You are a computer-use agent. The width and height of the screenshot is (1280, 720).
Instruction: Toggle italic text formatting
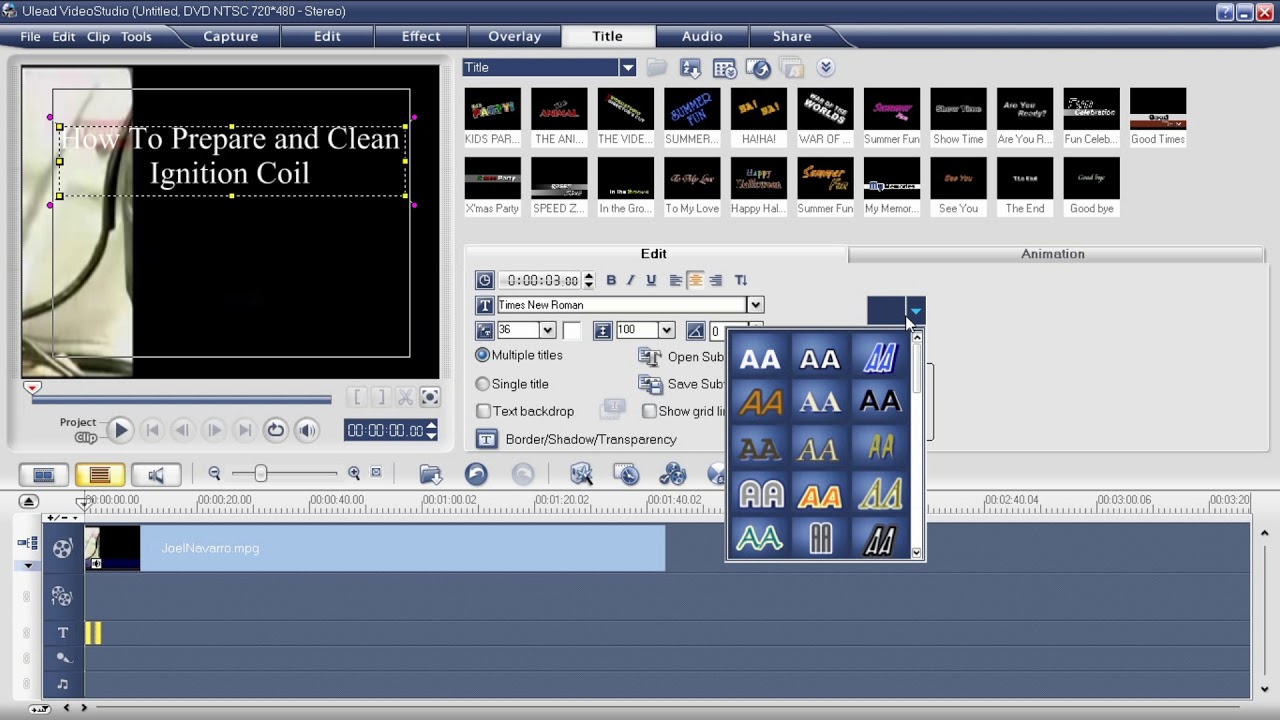point(630,280)
